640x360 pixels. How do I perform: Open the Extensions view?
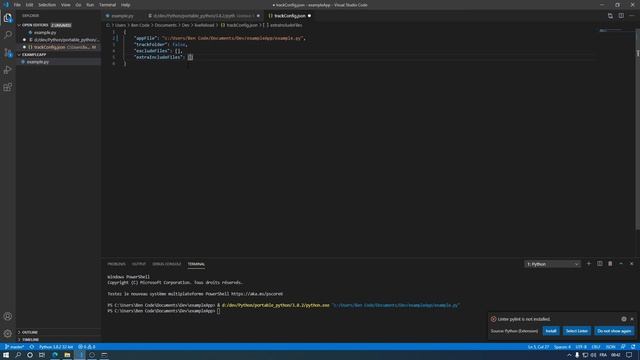coord(8,87)
